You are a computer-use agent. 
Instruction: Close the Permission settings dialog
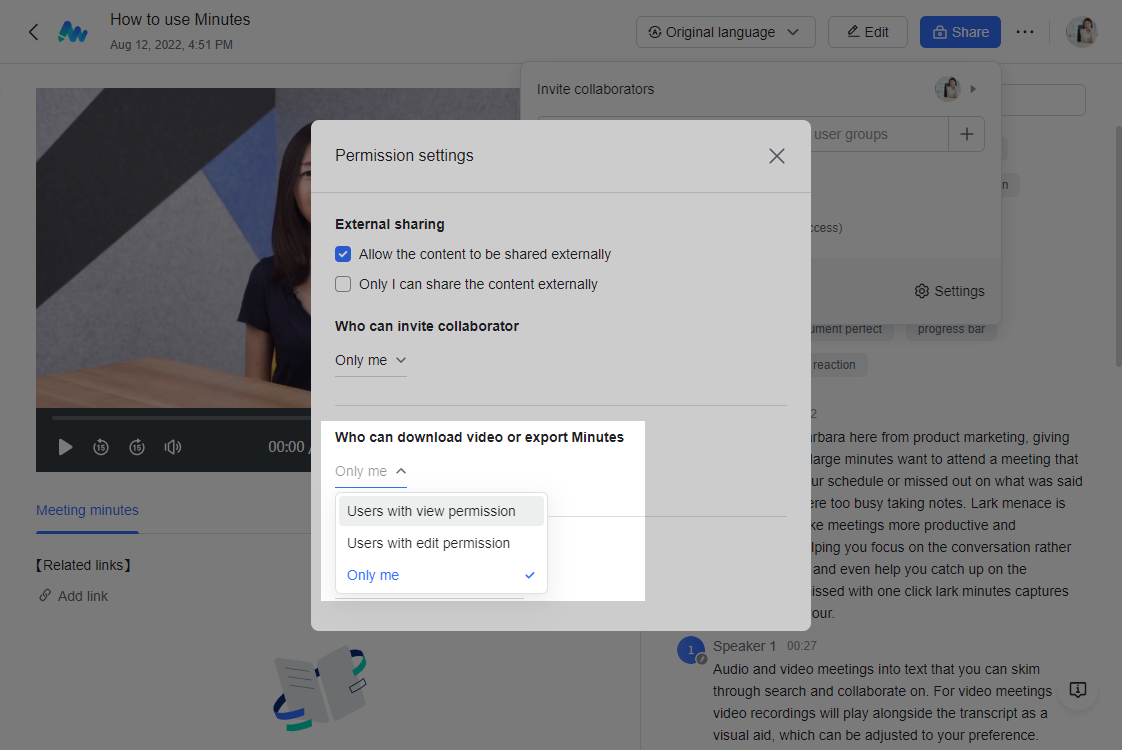[x=776, y=156]
